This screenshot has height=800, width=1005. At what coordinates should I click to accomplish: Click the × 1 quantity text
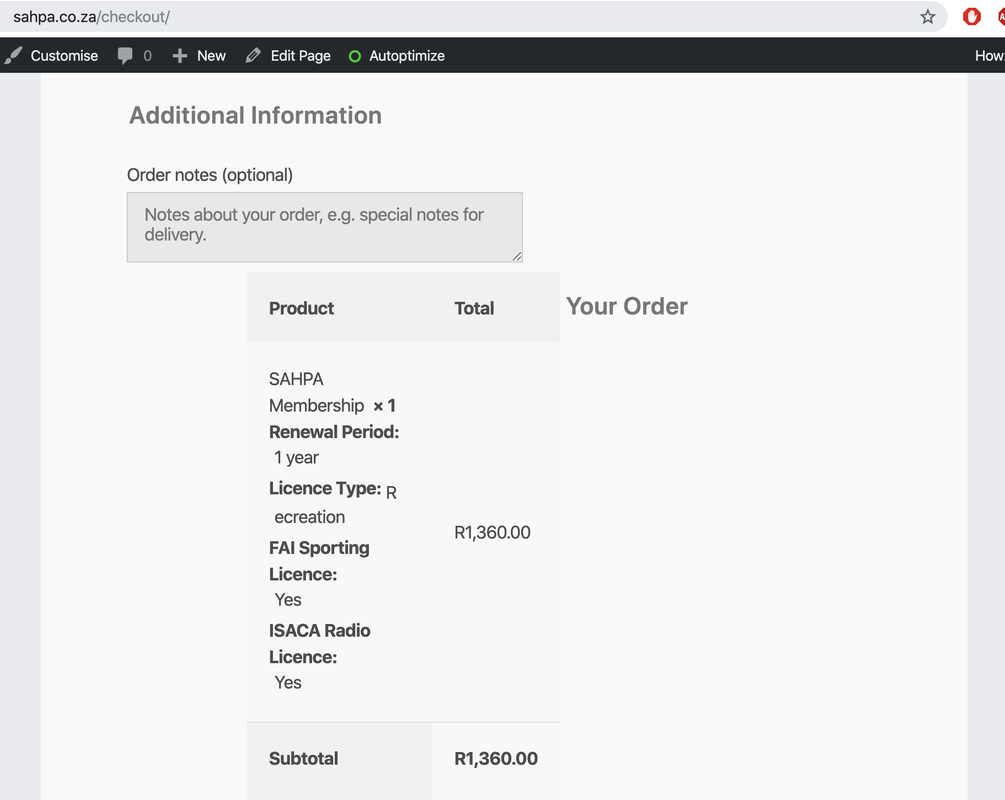coord(384,406)
